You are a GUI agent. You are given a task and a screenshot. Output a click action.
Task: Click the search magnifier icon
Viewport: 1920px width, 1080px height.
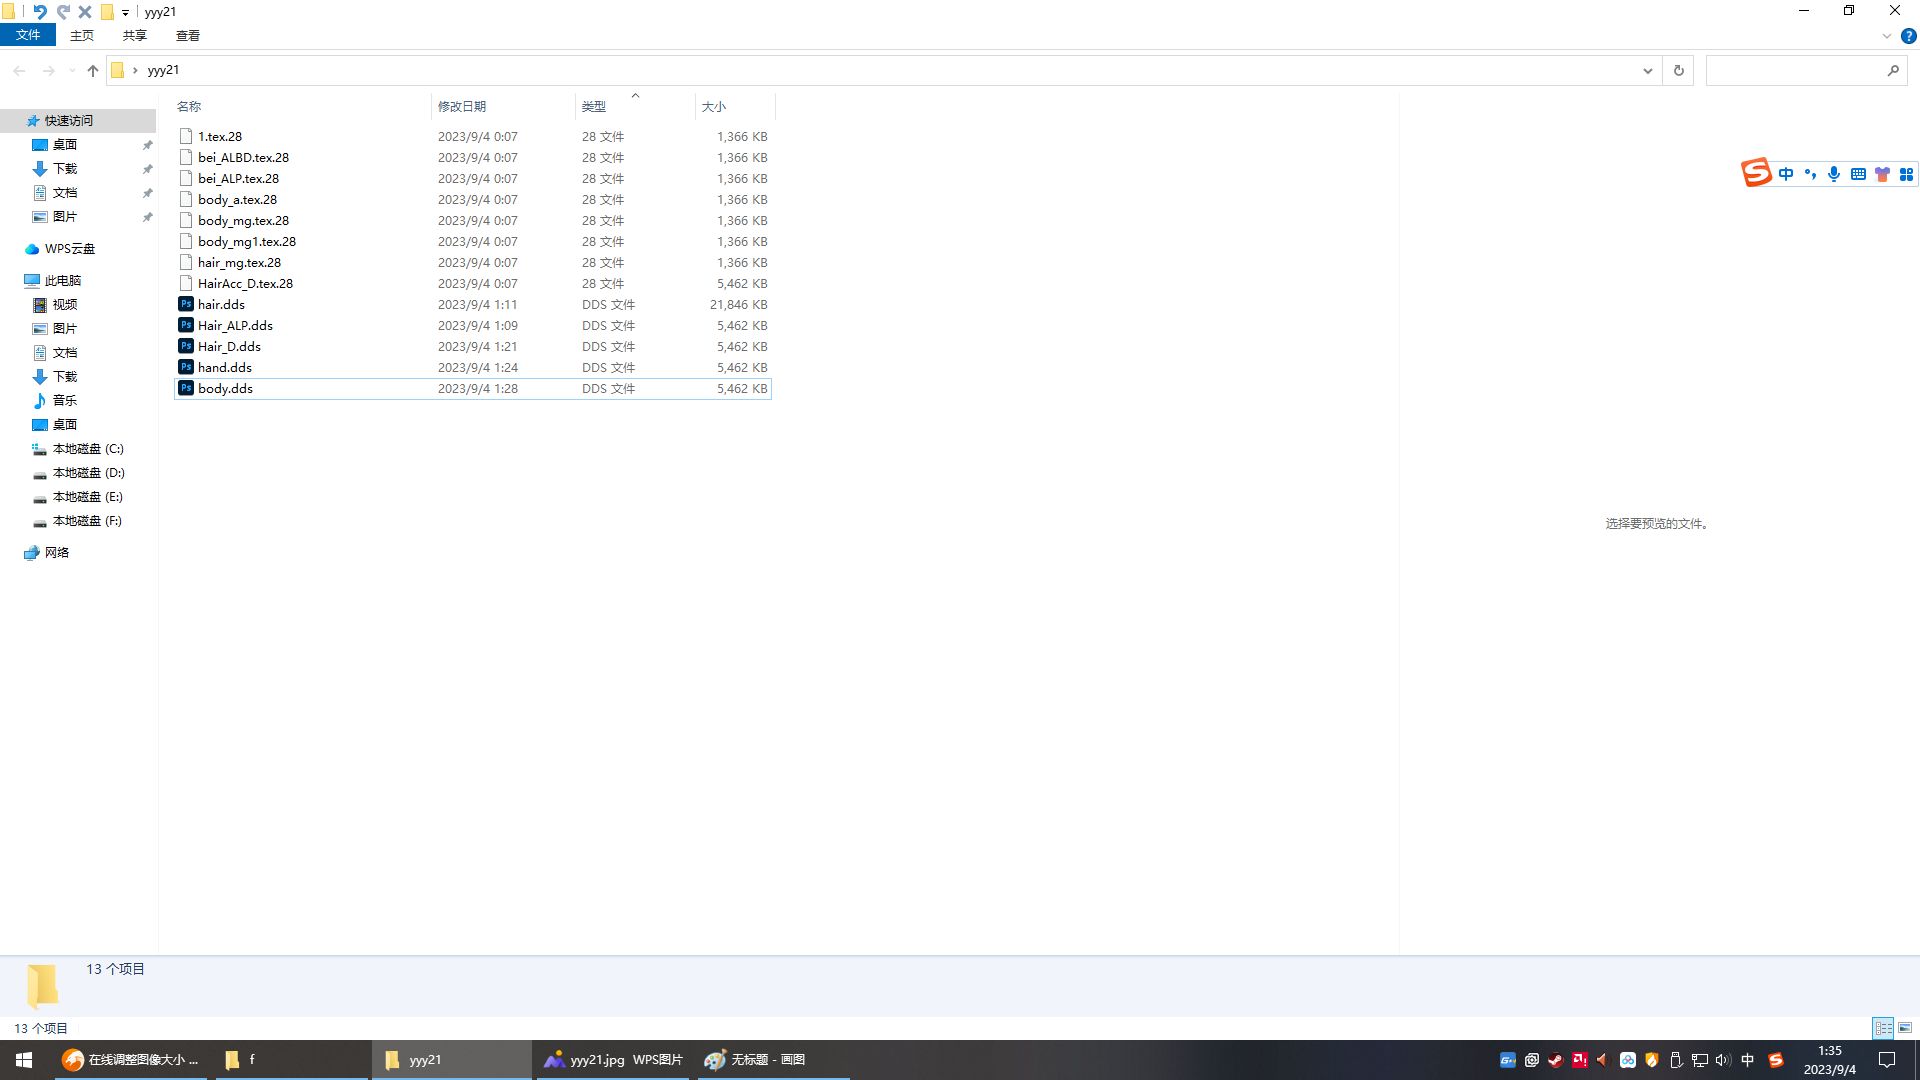[x=1893, y=71]
